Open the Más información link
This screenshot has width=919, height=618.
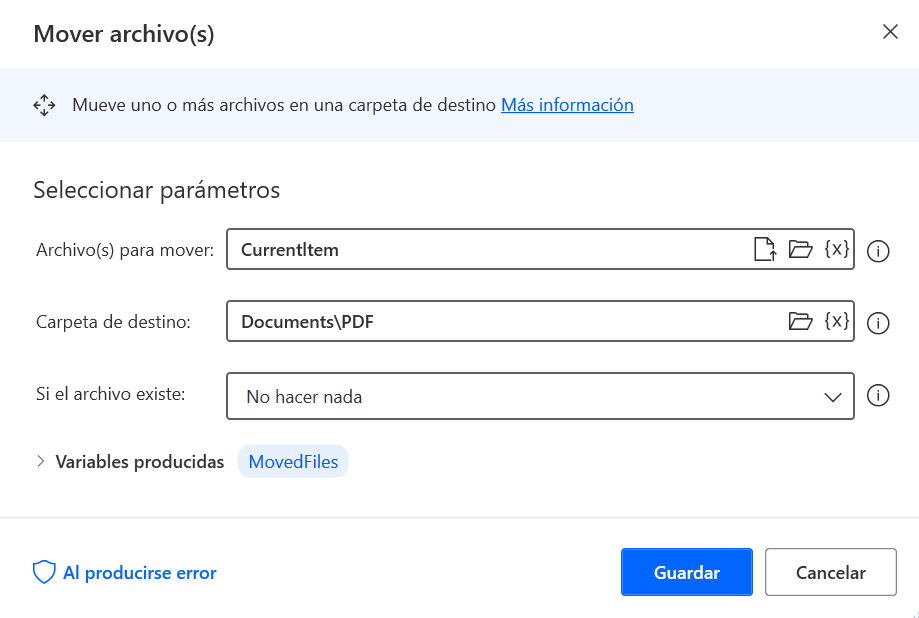567,104
